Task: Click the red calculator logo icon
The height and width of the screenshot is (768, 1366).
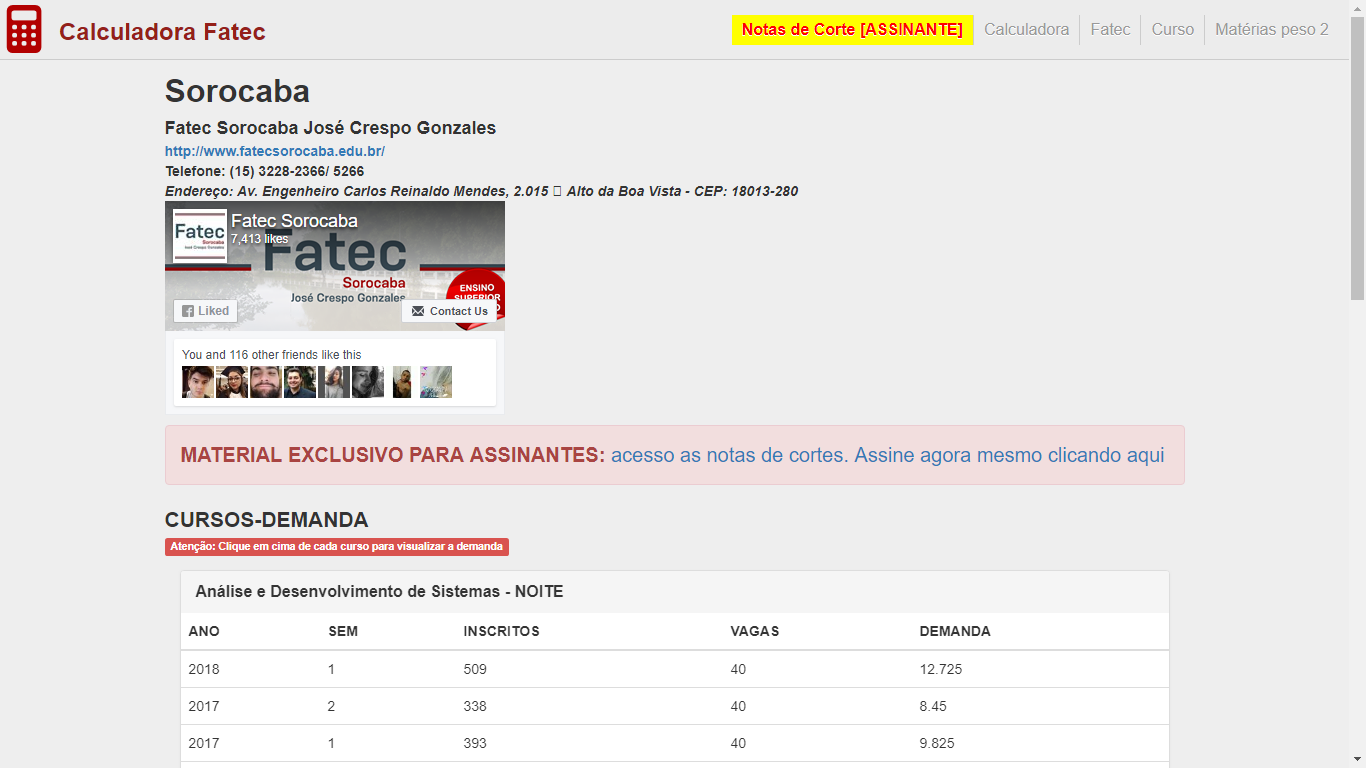Action: point(24,30)
